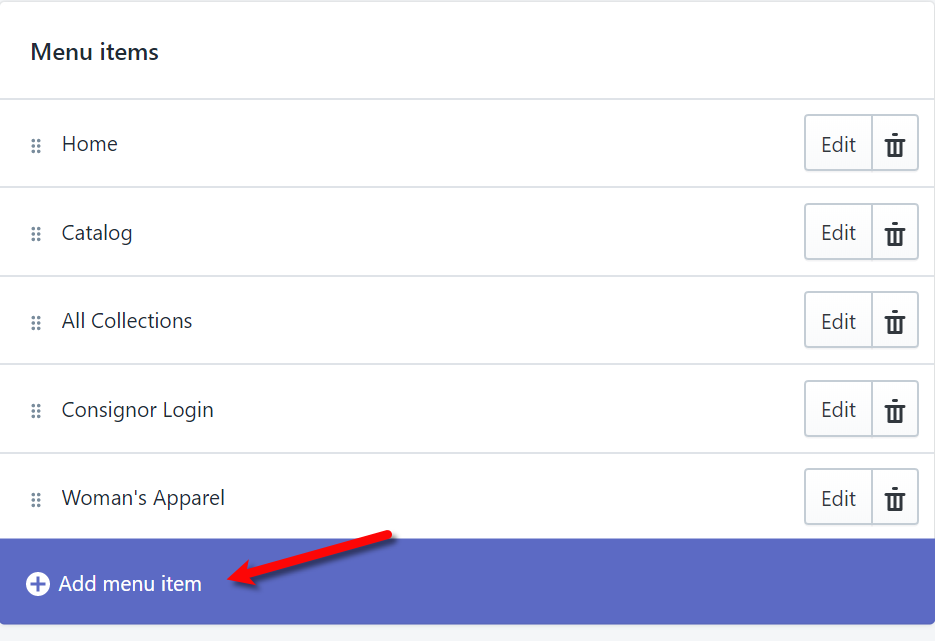Edit the Catalog menu item
935x641 pixels.
click(x=838, y=232)
